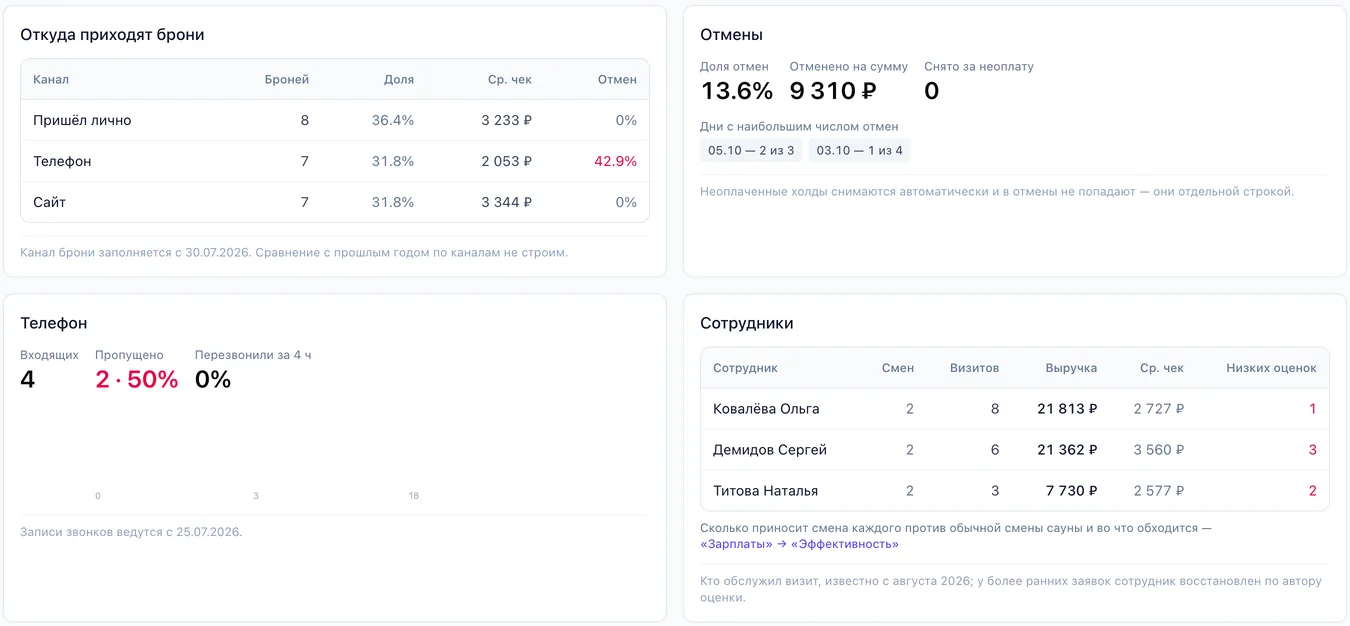Click the average check value "3 560 ₽"
This screenshot has height=626, width=1350.
[x=1159, y=450]
